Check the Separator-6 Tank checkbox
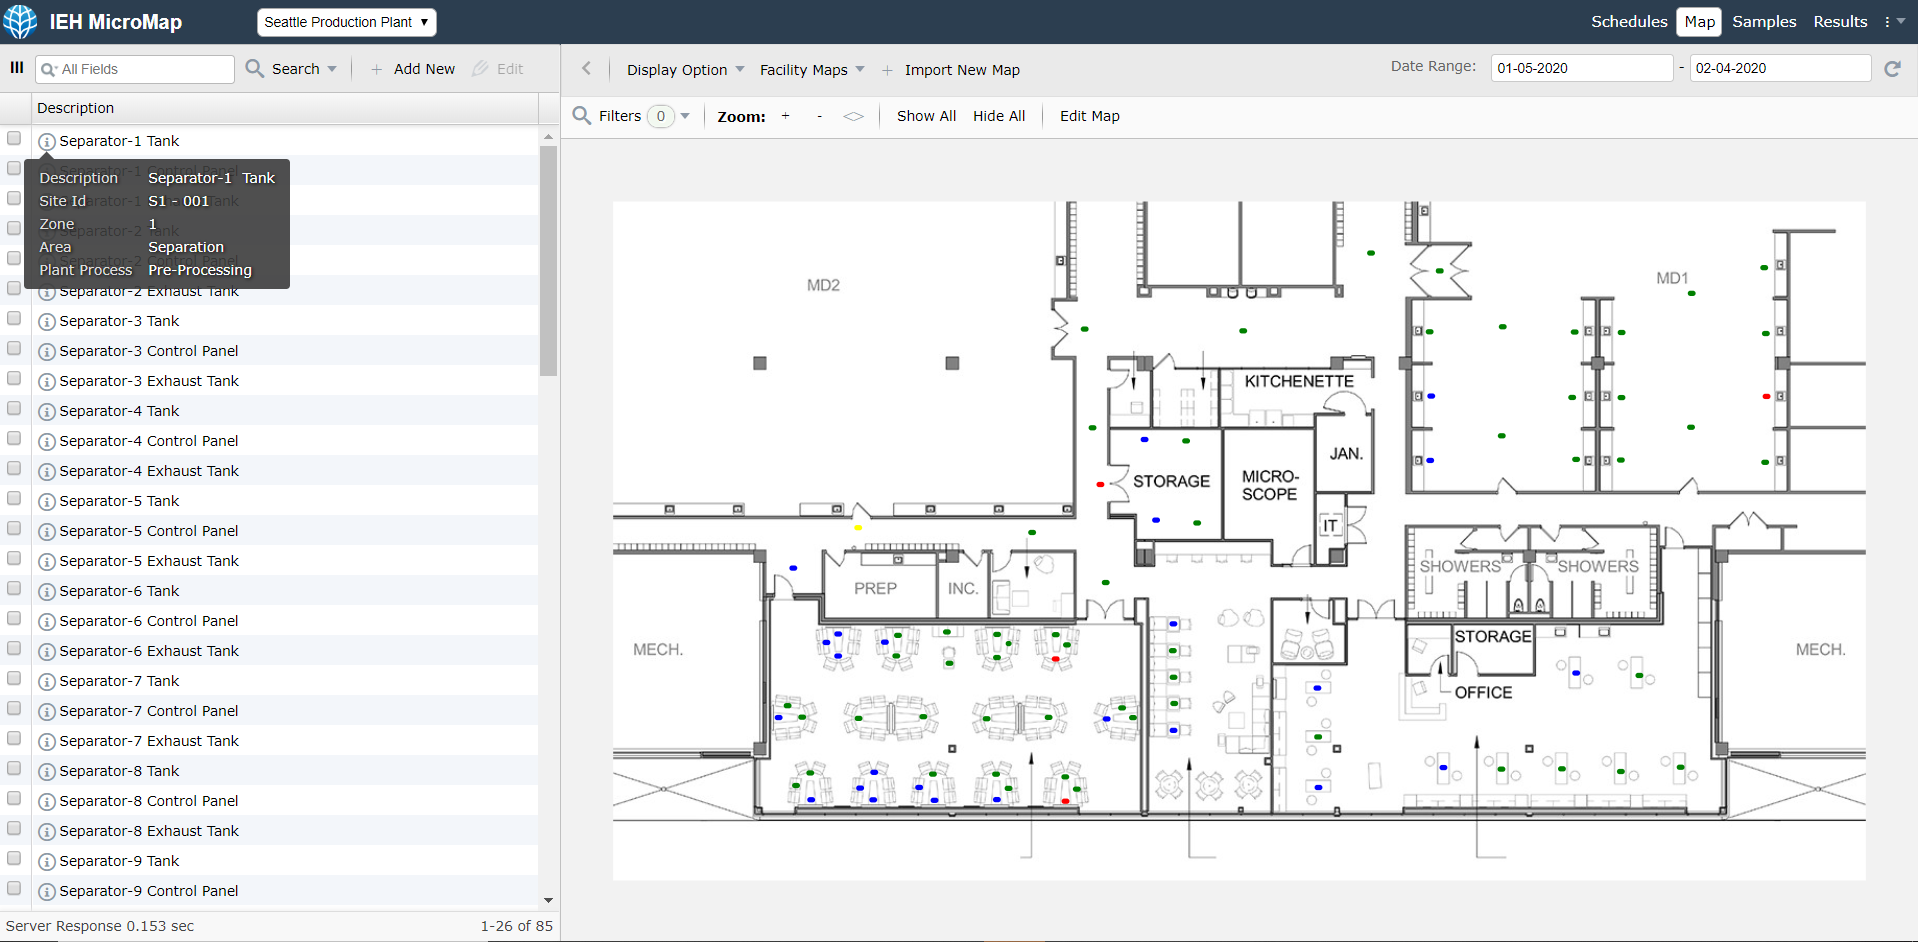The height and width of the screenshot is (942, 1918). 14,588
